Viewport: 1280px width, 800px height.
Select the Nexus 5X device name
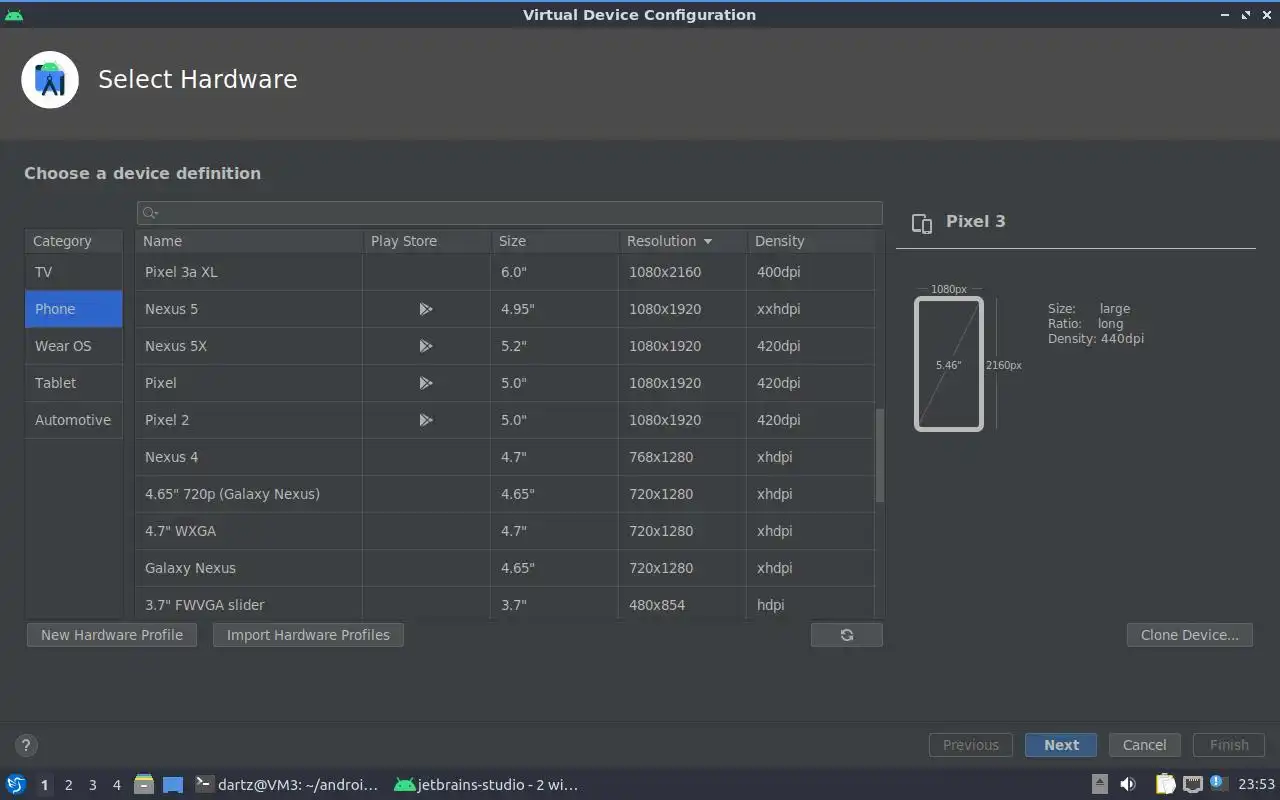[x=176, y=346]
